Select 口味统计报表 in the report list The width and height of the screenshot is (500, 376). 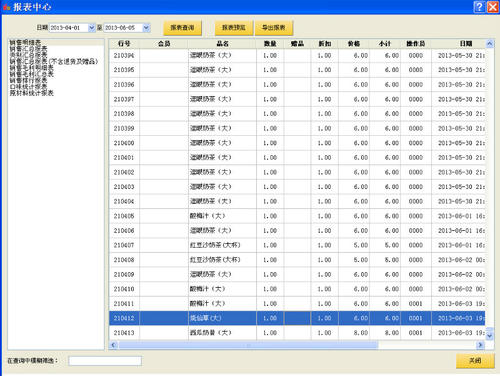pos(28,87)
